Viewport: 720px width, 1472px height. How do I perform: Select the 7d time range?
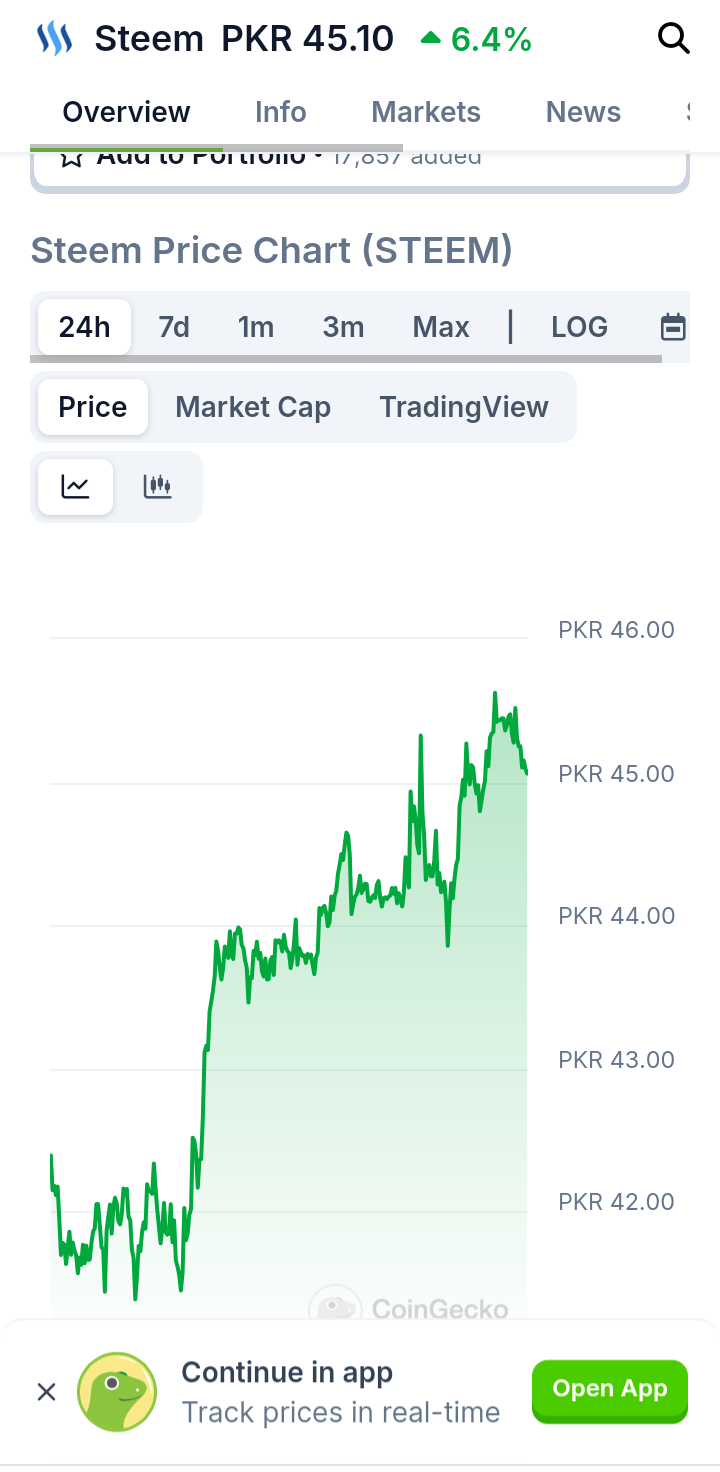[174, 327]
